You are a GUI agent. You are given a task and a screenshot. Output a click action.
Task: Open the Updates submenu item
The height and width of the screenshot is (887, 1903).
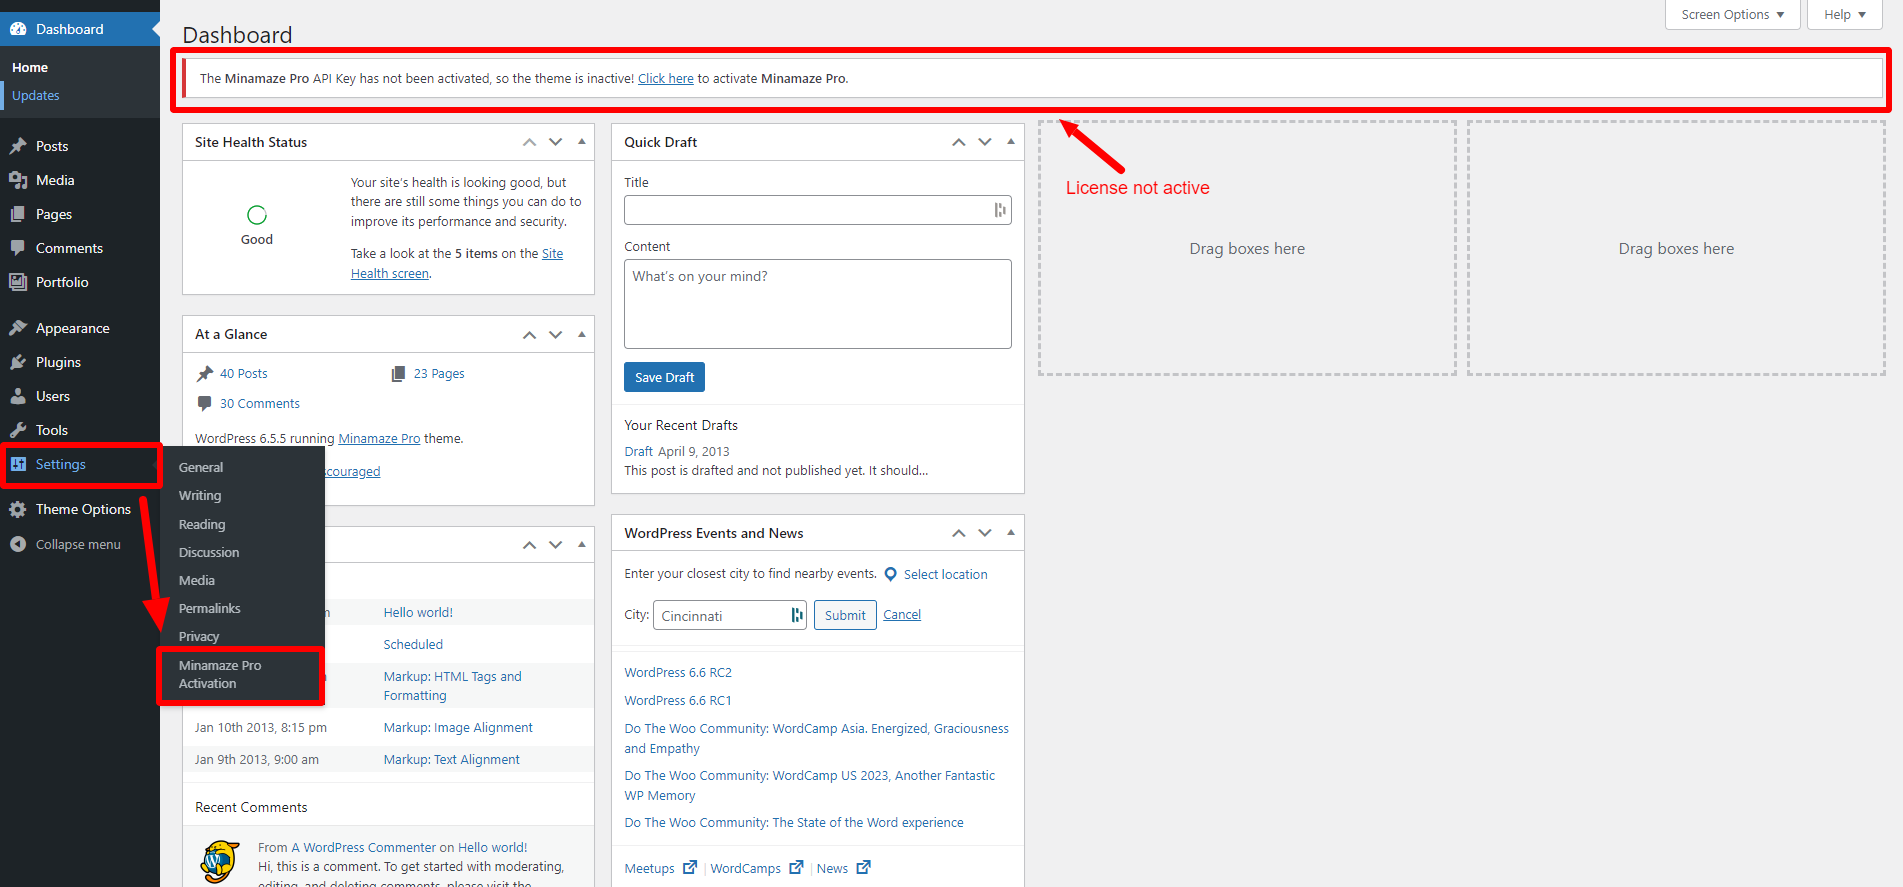tap(36, 96)
